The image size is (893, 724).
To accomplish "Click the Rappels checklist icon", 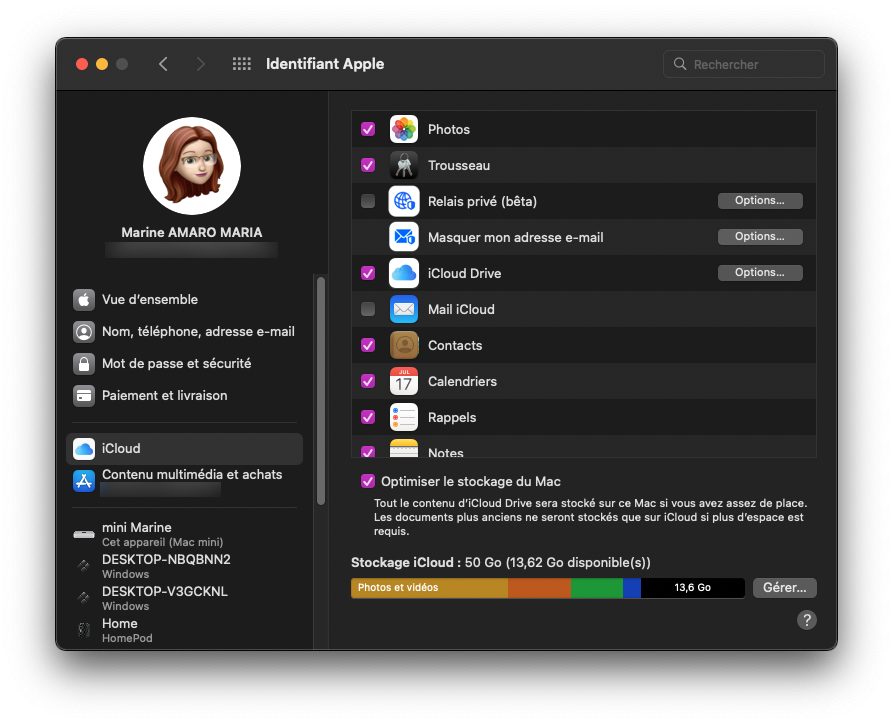I will coord(403,417).
